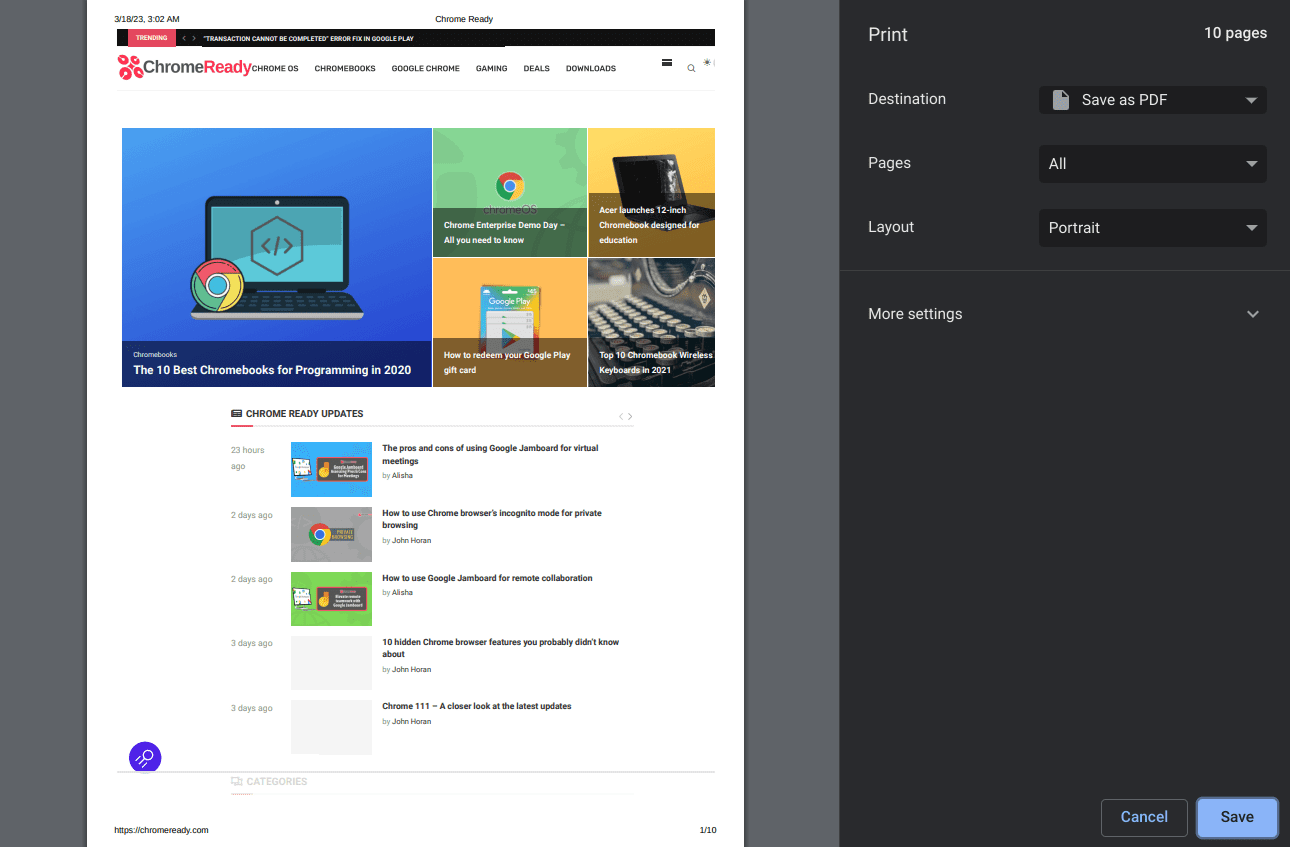The image size is (1290, 847).
Task: Click the 10 Best Chromebooks for Programming headline
Action: (x=272, y=370)
